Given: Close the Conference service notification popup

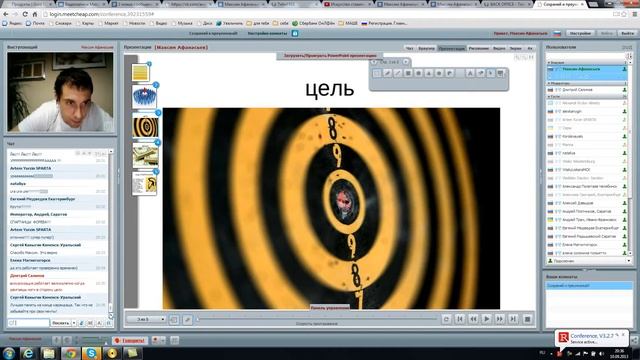Looking at the screenshot, I should pyautogui.click(x=623, y=335).
